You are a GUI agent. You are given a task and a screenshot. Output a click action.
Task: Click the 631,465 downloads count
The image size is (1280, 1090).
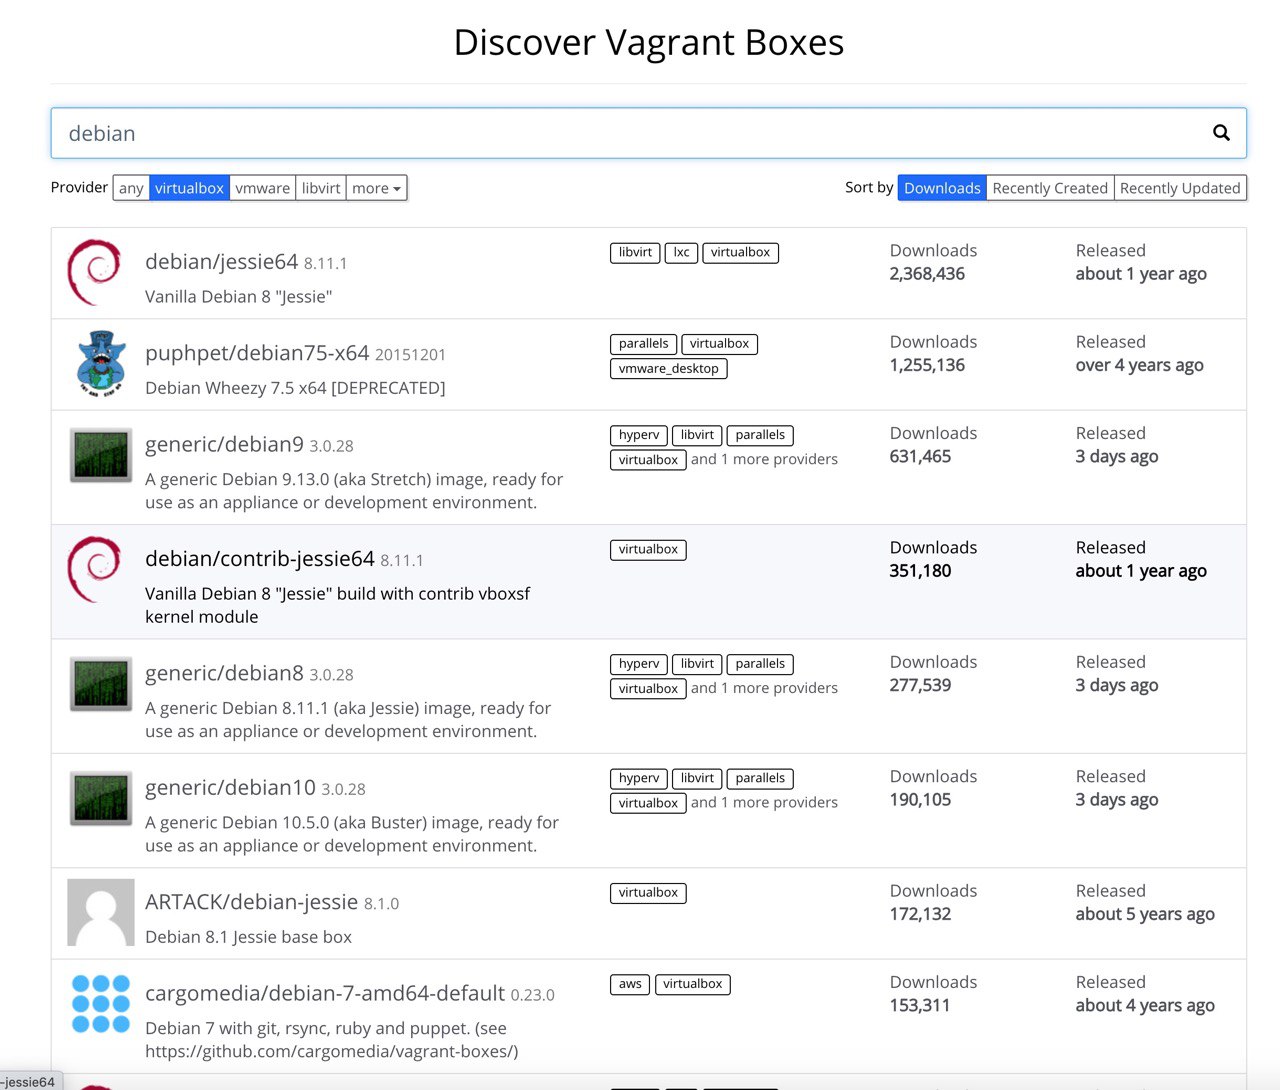(x=920, y=457)
